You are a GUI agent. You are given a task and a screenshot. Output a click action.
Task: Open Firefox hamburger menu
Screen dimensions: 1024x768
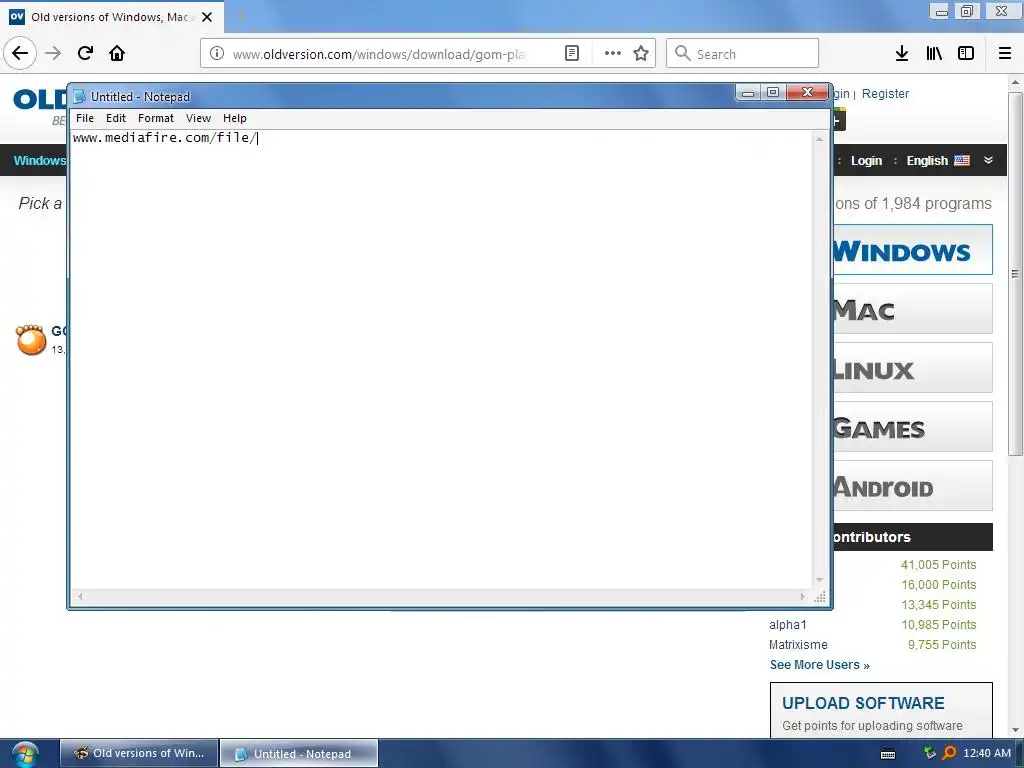pyautogui.click(x=1005, y=54)
